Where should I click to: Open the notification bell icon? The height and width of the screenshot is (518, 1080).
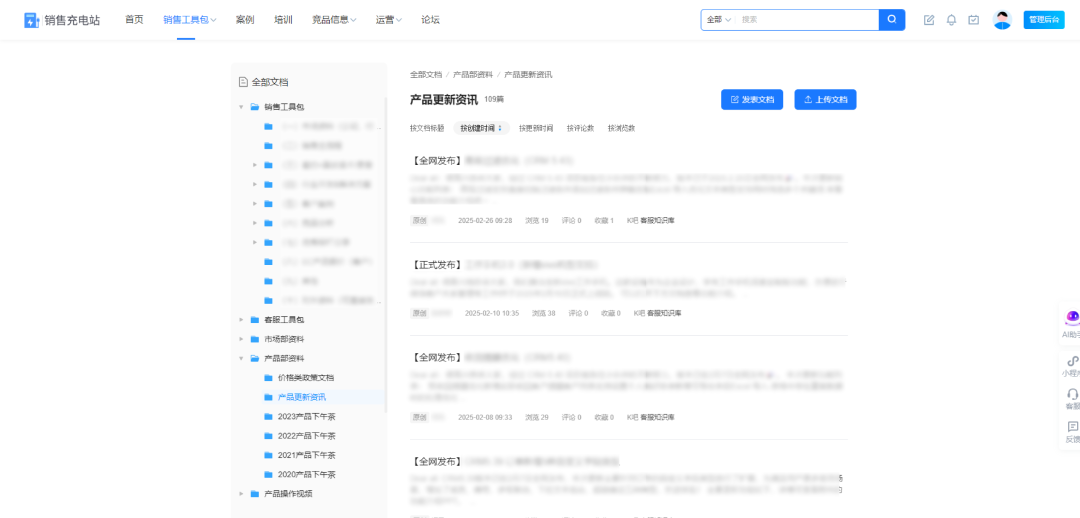951,20
